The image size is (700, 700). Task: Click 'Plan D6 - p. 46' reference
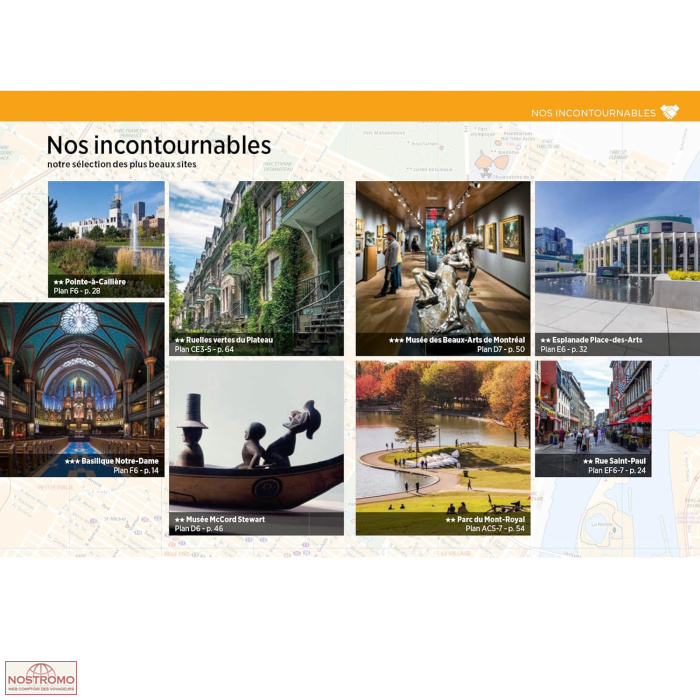199,529
